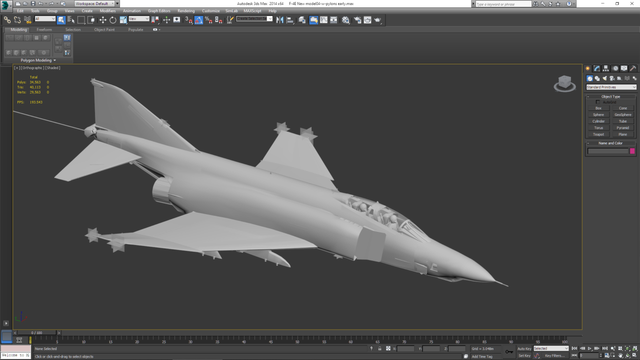Click the Unlink Selection icon

point(17,20)
